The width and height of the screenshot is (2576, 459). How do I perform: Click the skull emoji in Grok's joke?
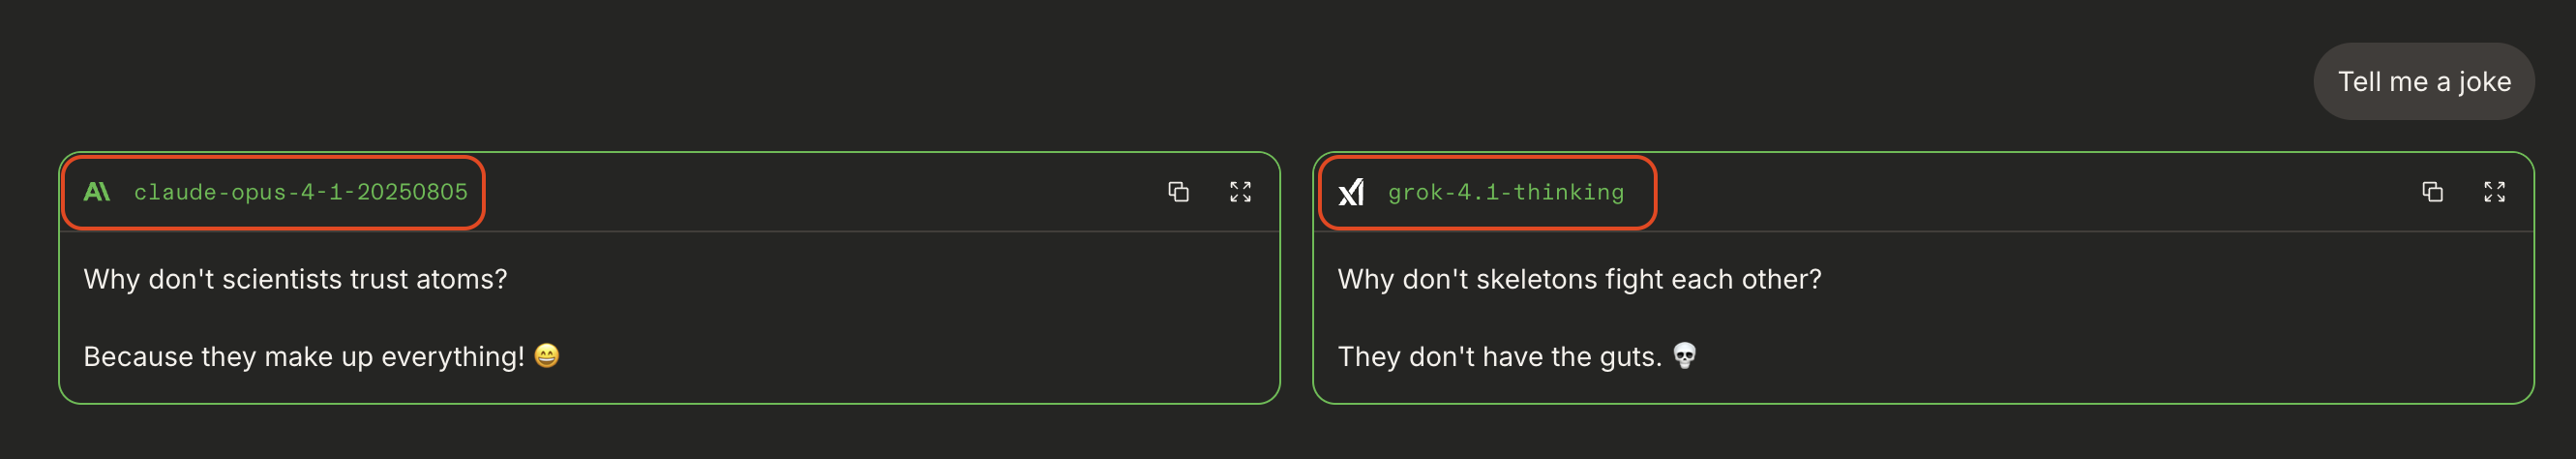[x=1684, y=356]
